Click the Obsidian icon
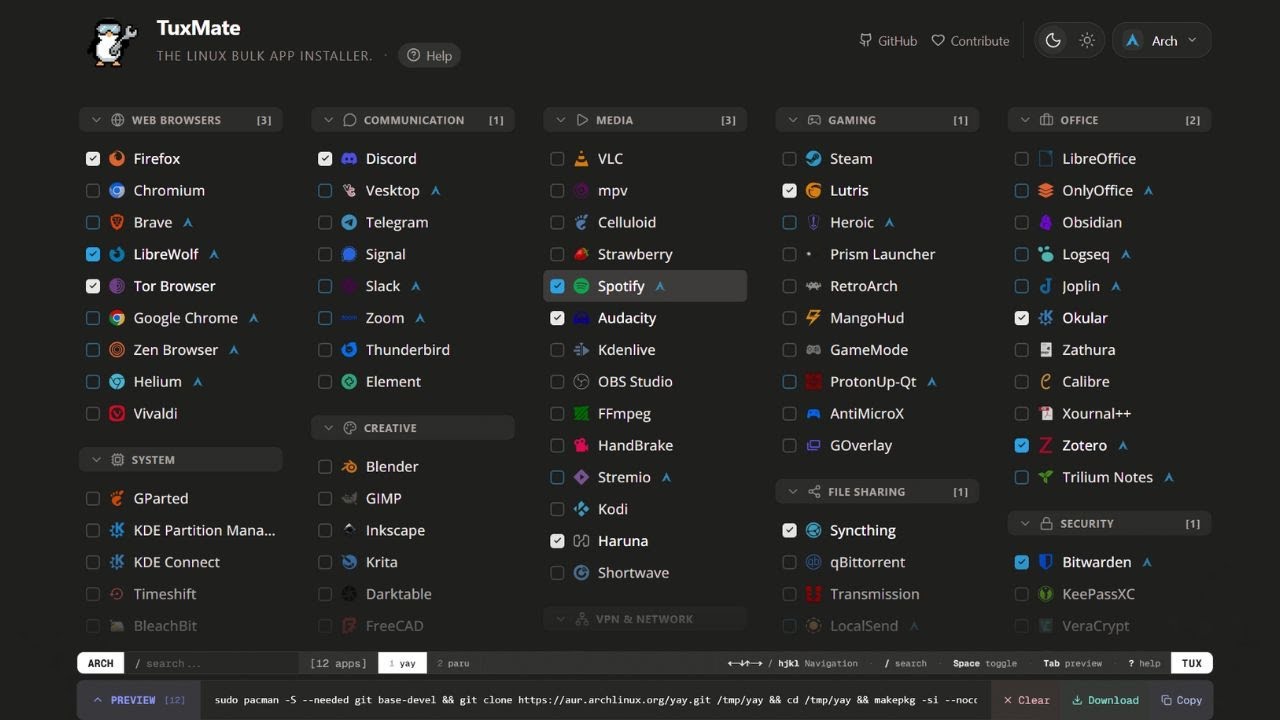 [x=1045, y=223]
